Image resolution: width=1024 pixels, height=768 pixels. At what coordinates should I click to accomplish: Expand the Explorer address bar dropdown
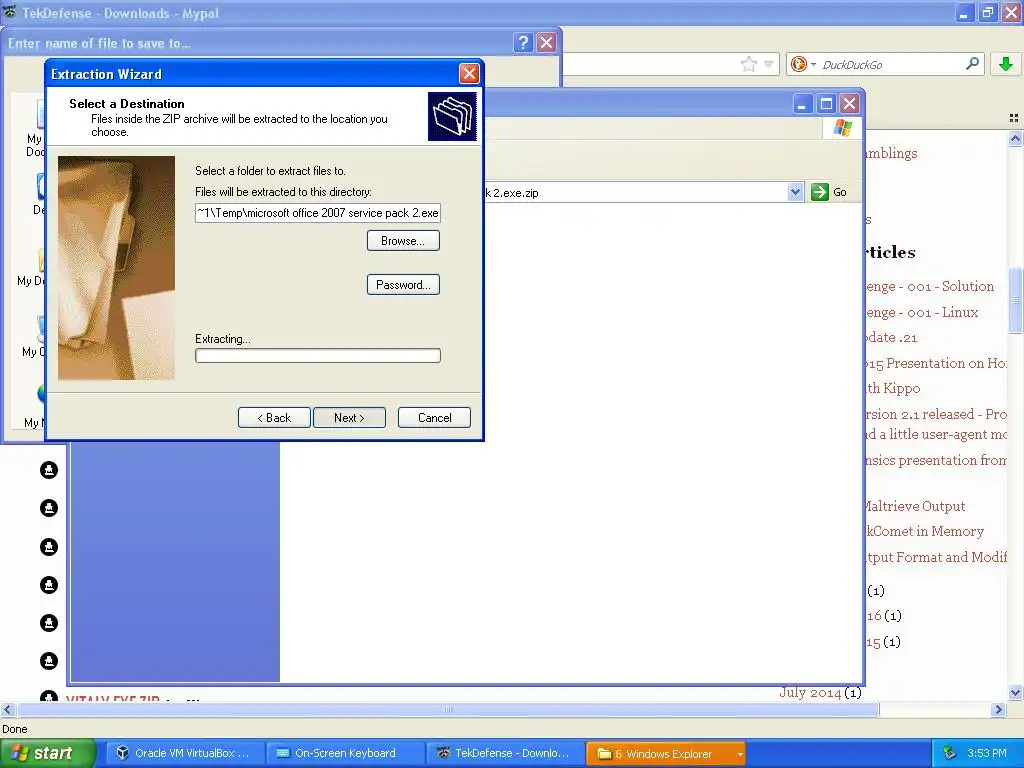[795, 192]
